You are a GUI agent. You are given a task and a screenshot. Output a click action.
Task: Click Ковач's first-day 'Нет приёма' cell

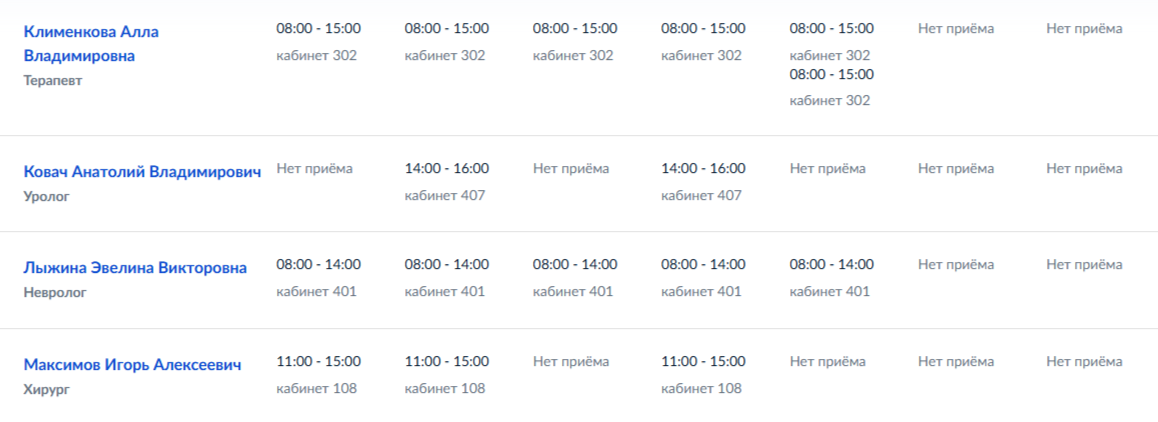point(315,168)
